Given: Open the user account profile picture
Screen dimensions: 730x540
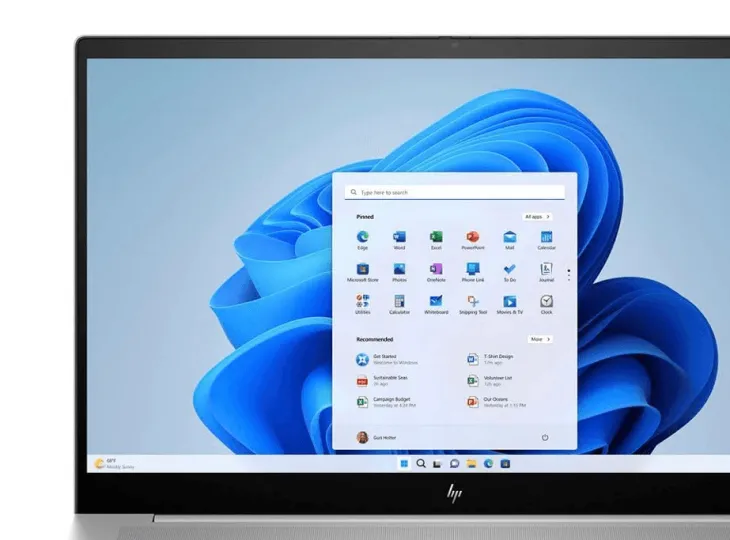Looking at the screenshot, I should coord(362,438).
